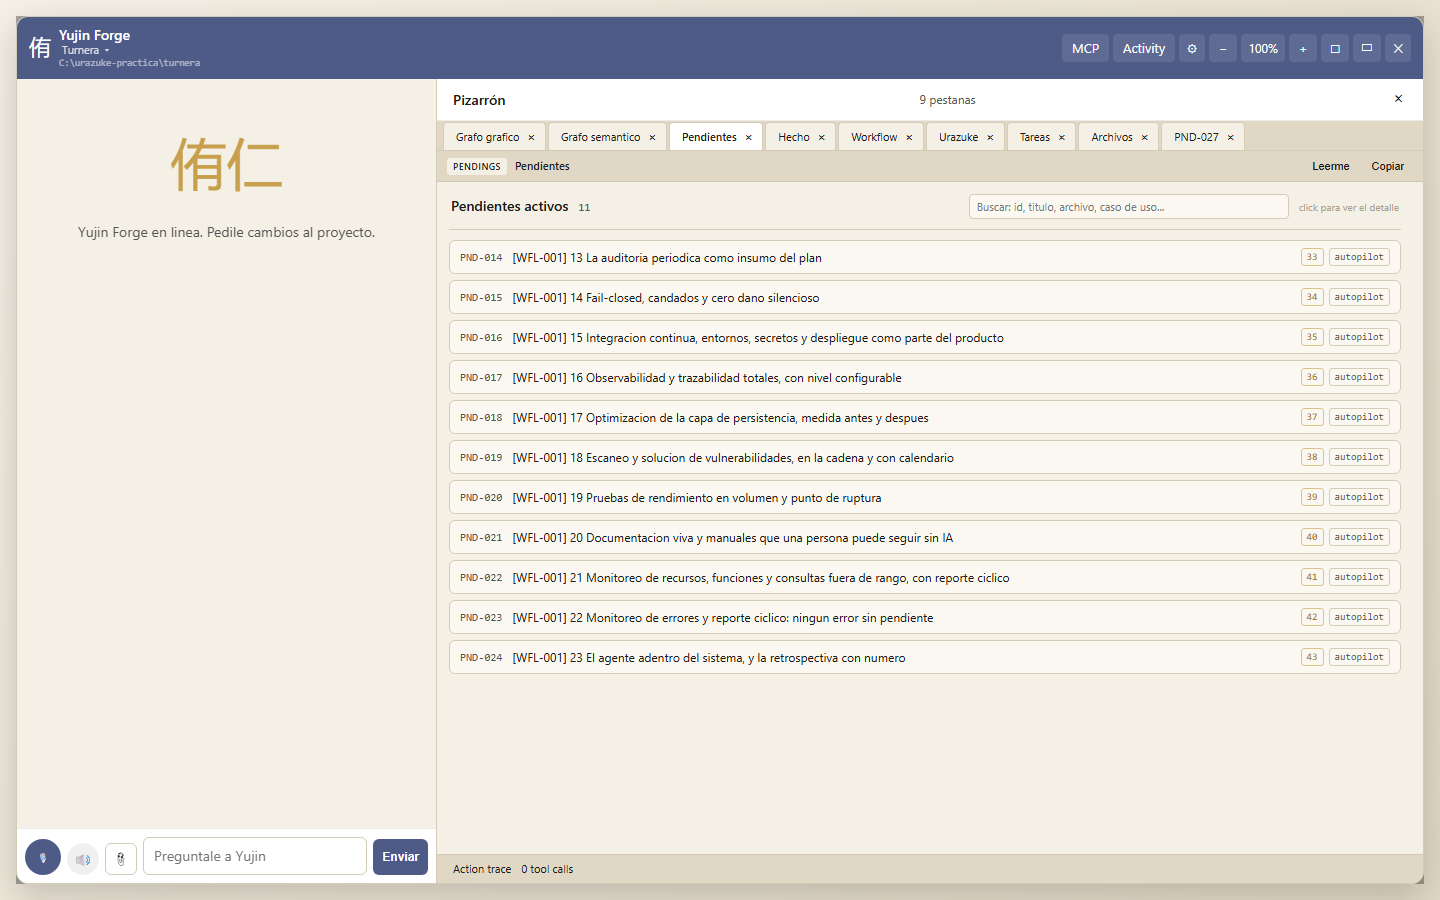Open pending PND-017 Observabilidad y trazabilidad
1440x900 pixels.
925,377
